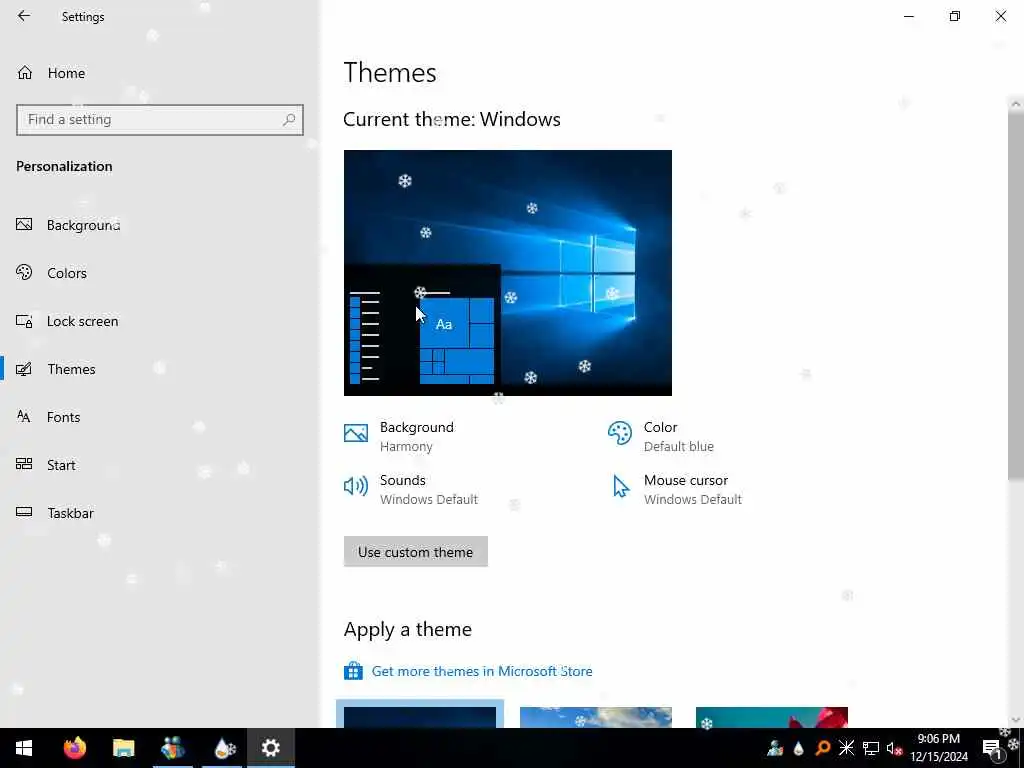Click the people figures tray icon

click(x=775, y=748)
